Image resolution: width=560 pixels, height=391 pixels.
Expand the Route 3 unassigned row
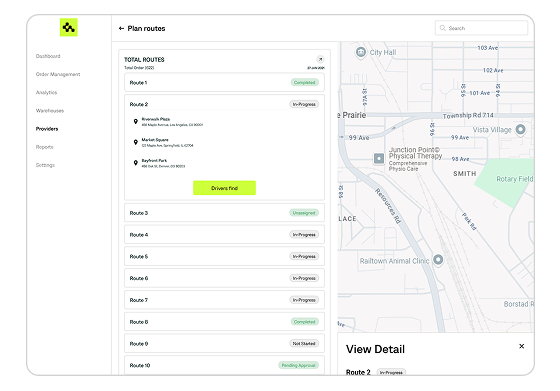(224, 213)
